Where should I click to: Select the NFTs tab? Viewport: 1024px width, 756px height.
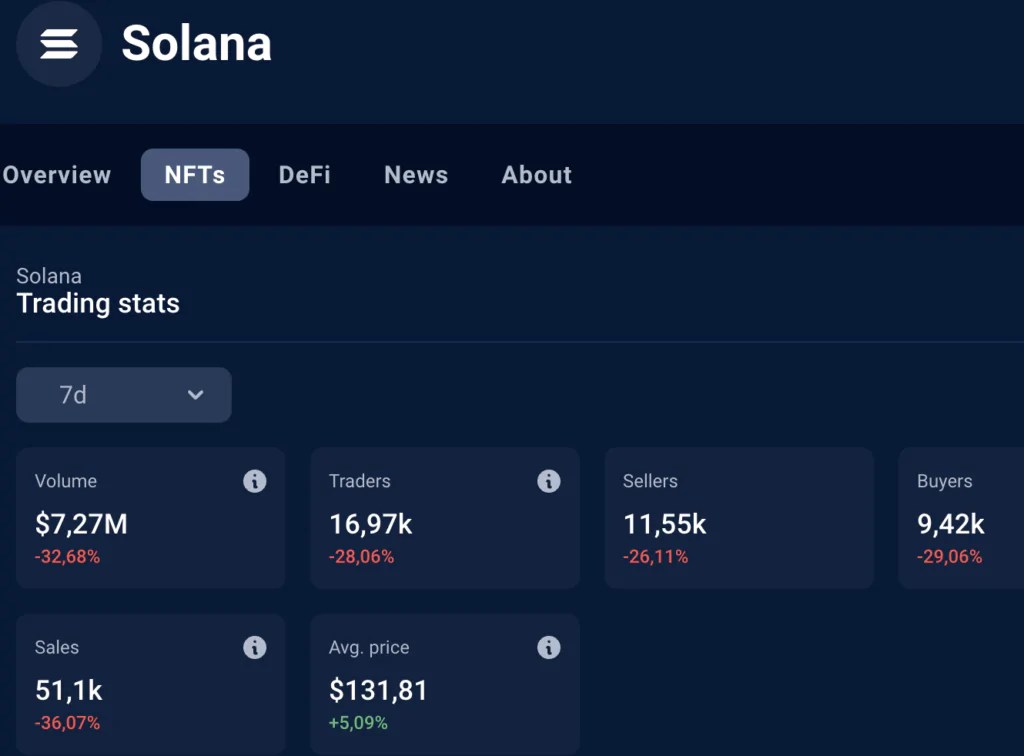[x=195, y=175]
